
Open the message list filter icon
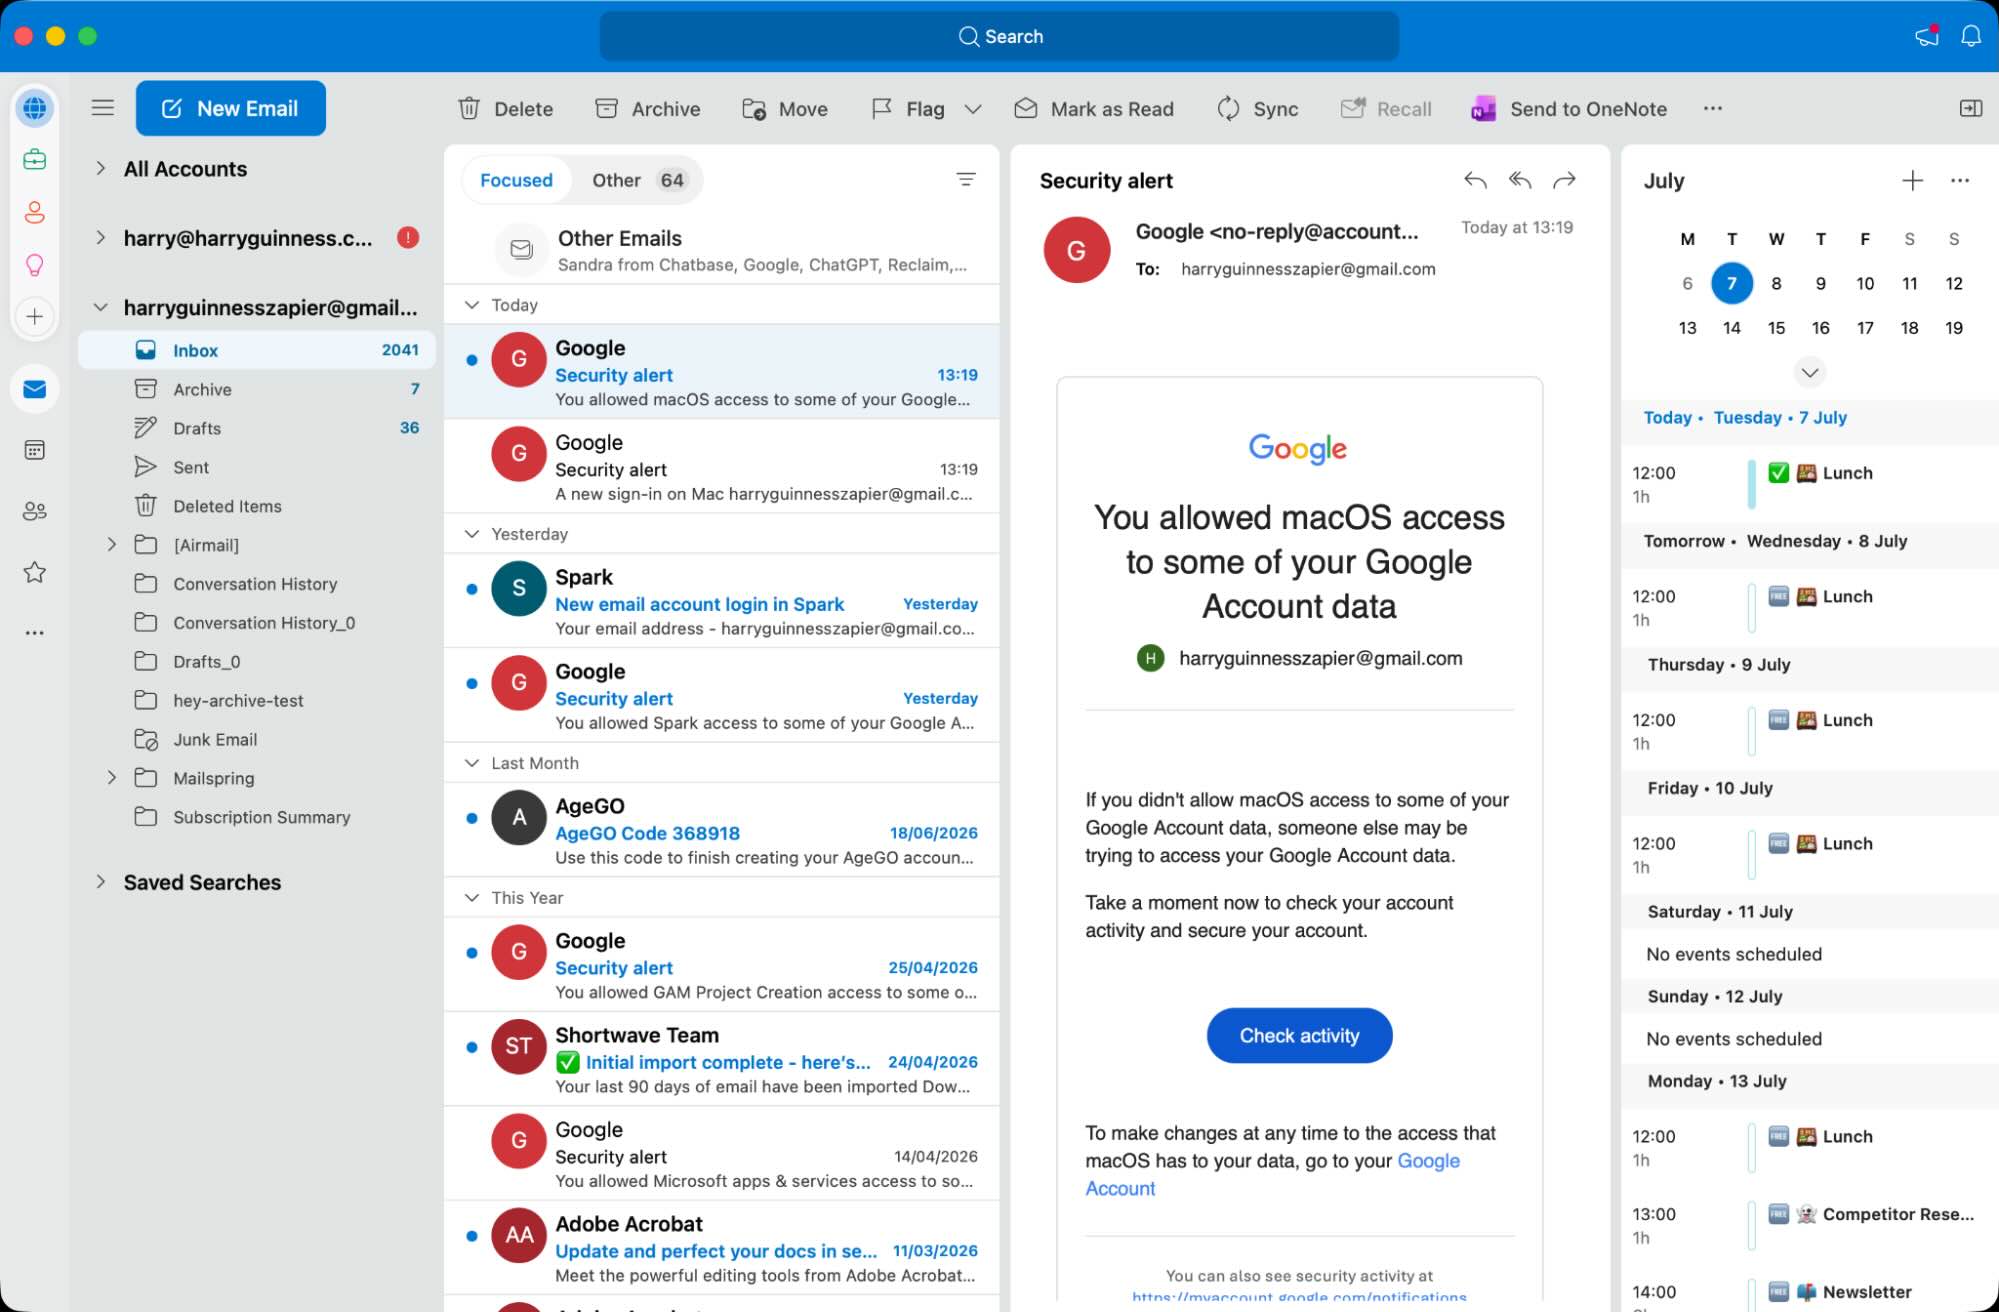point(966,180)
